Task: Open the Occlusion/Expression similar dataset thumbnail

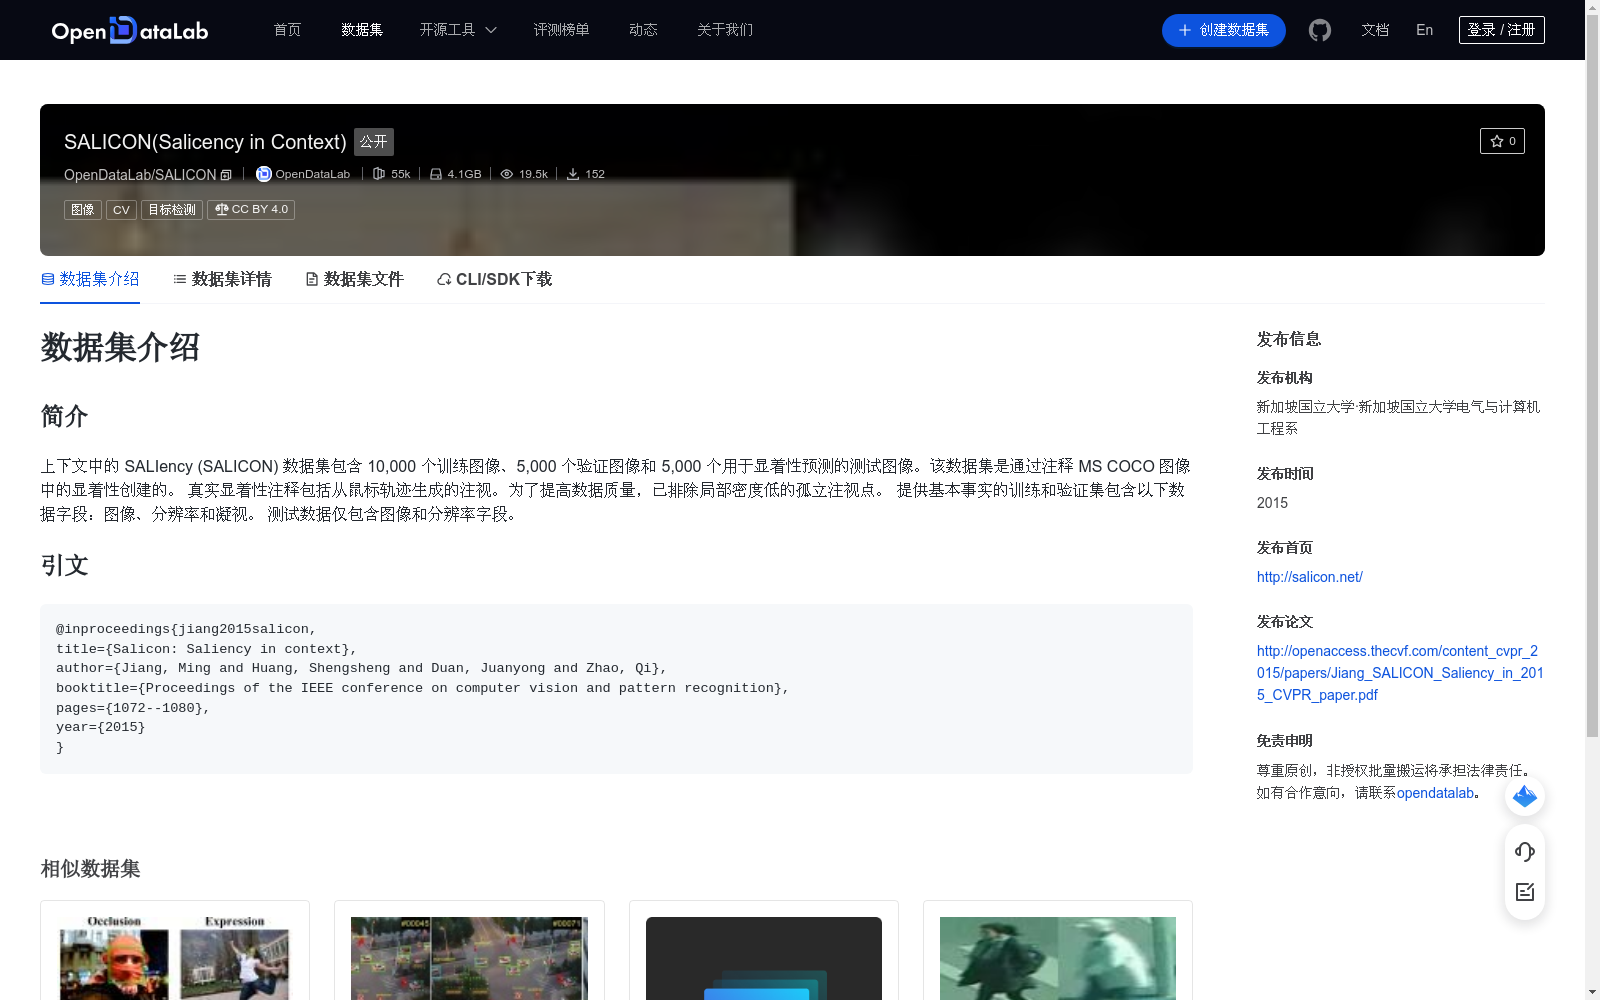Action: tap(175, 957)
